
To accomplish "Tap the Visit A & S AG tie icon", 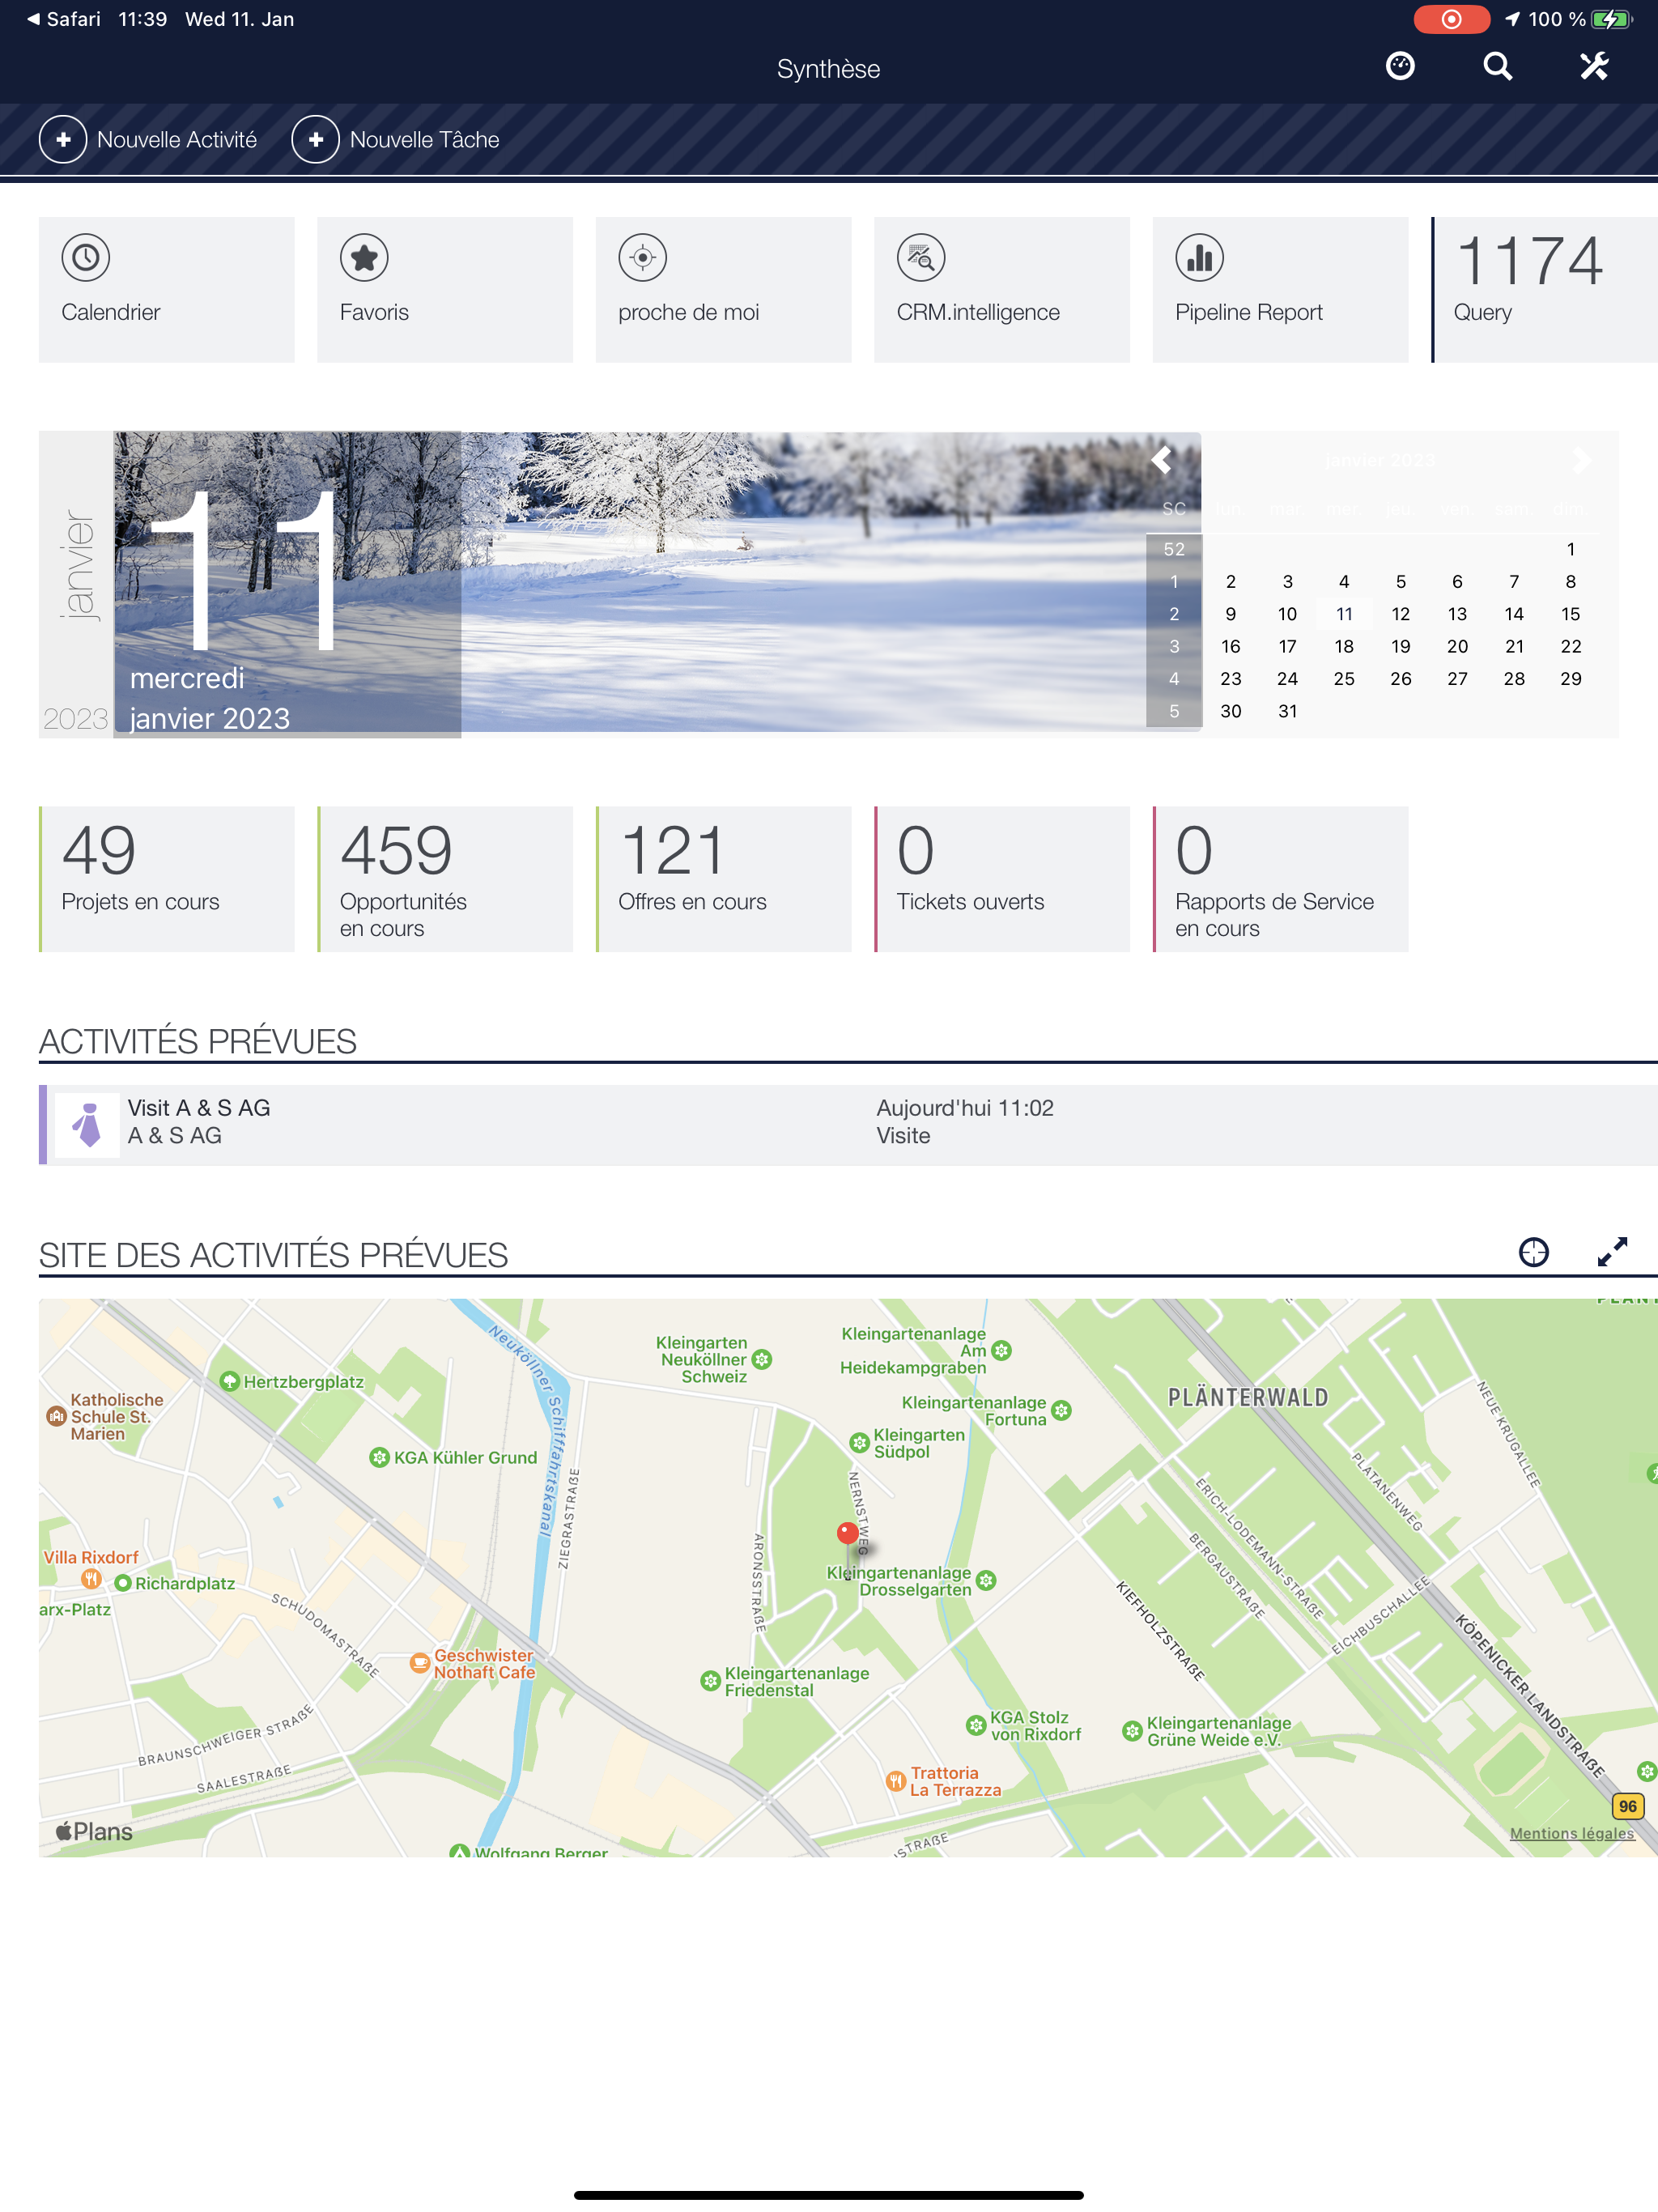I will 88,1125.
